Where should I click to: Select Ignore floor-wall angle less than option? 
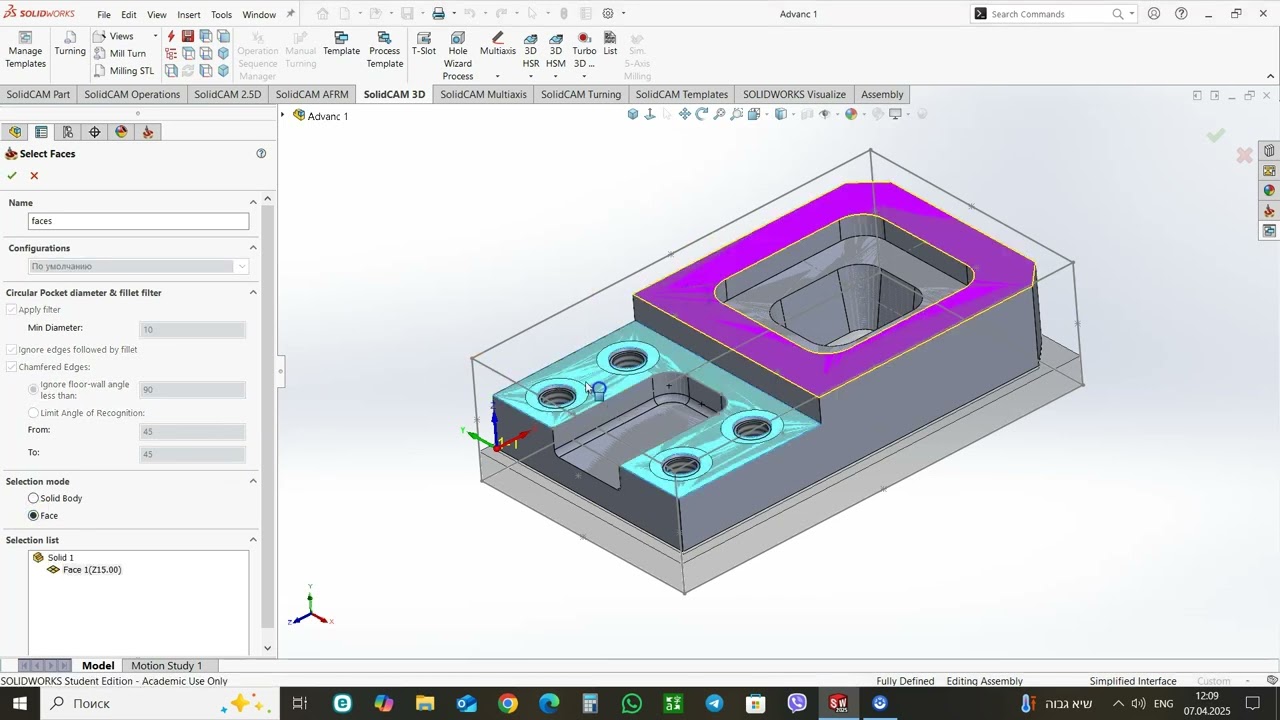[34, 390]
